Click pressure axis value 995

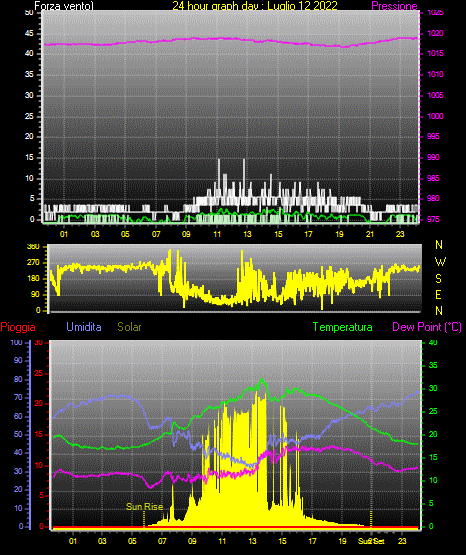pyautogui.click(x=433, y=136)
